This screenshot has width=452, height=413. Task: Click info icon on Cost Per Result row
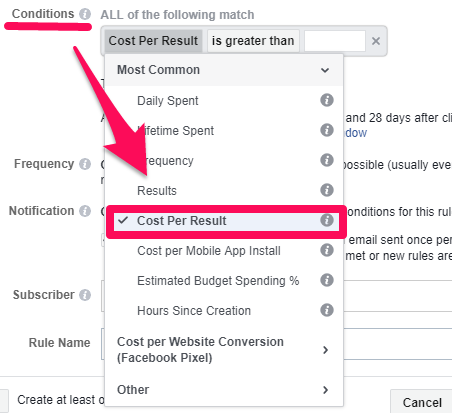(x=327, y=220)
